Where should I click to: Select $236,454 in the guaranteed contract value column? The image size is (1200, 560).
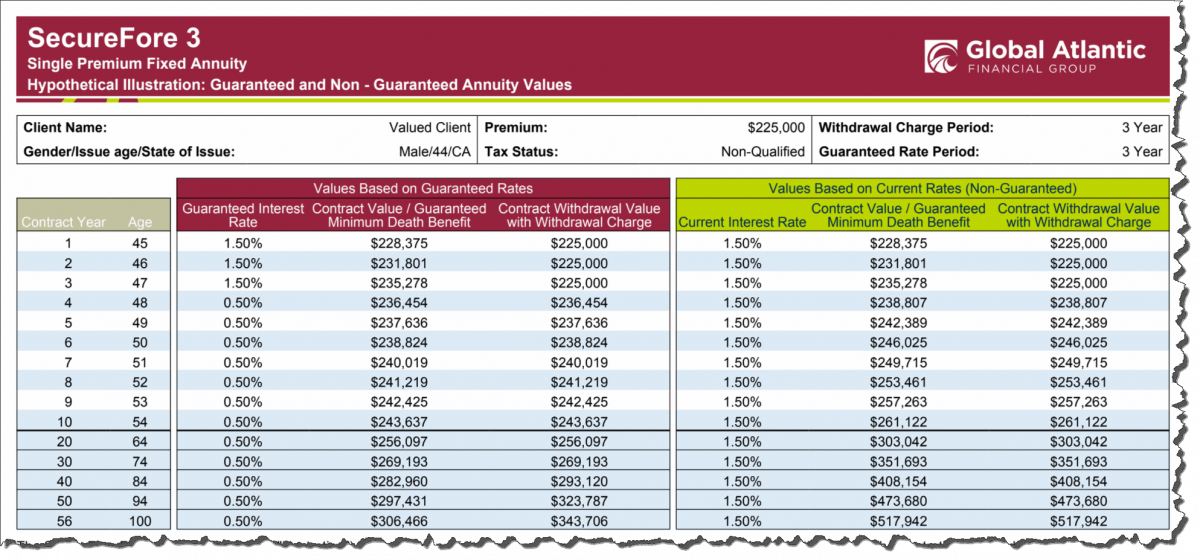[400, 302]
